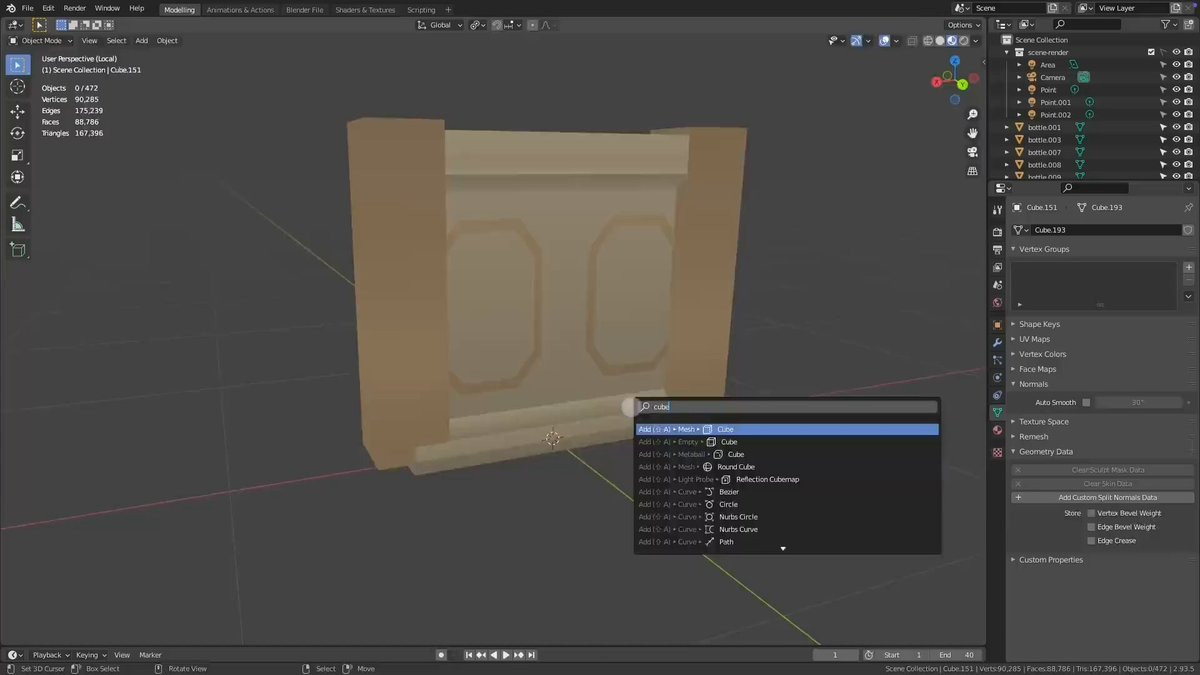This screenshot has height=675, width=1200.
Task: Choose the Measure tool icon
Action: tap(17, 225)
